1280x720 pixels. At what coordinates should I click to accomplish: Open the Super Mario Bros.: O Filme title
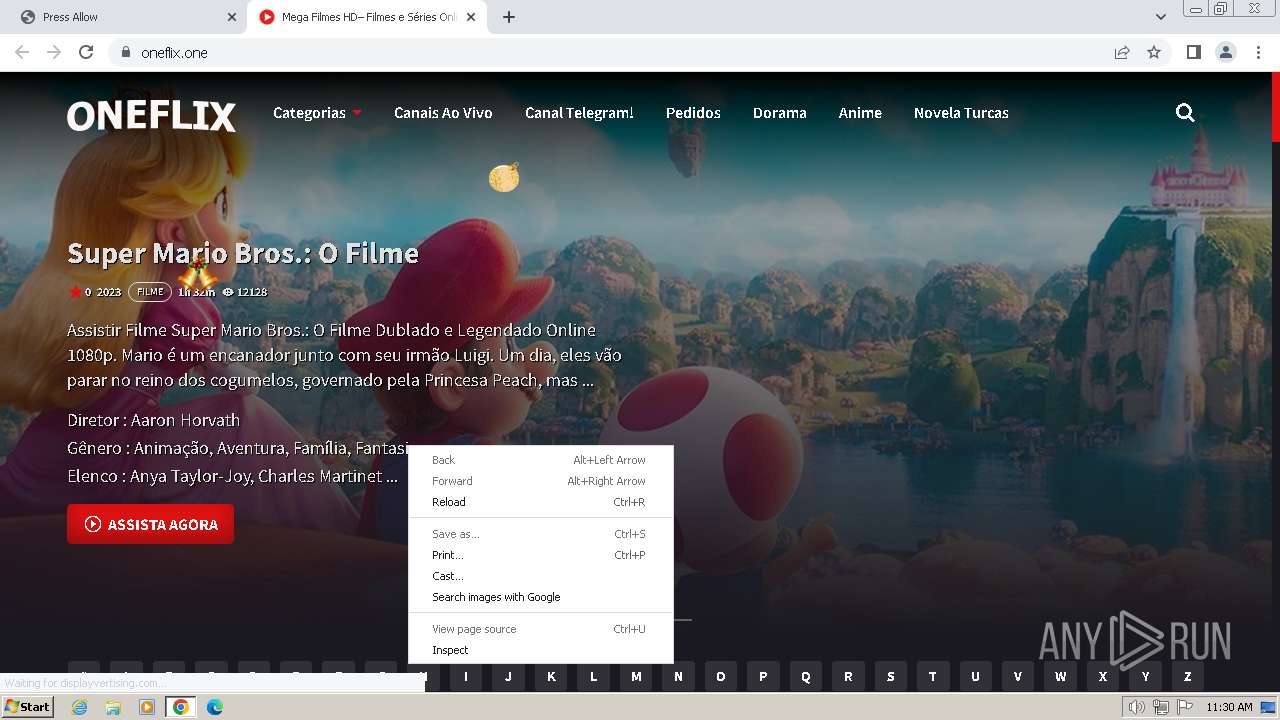[x=243, y=253]
